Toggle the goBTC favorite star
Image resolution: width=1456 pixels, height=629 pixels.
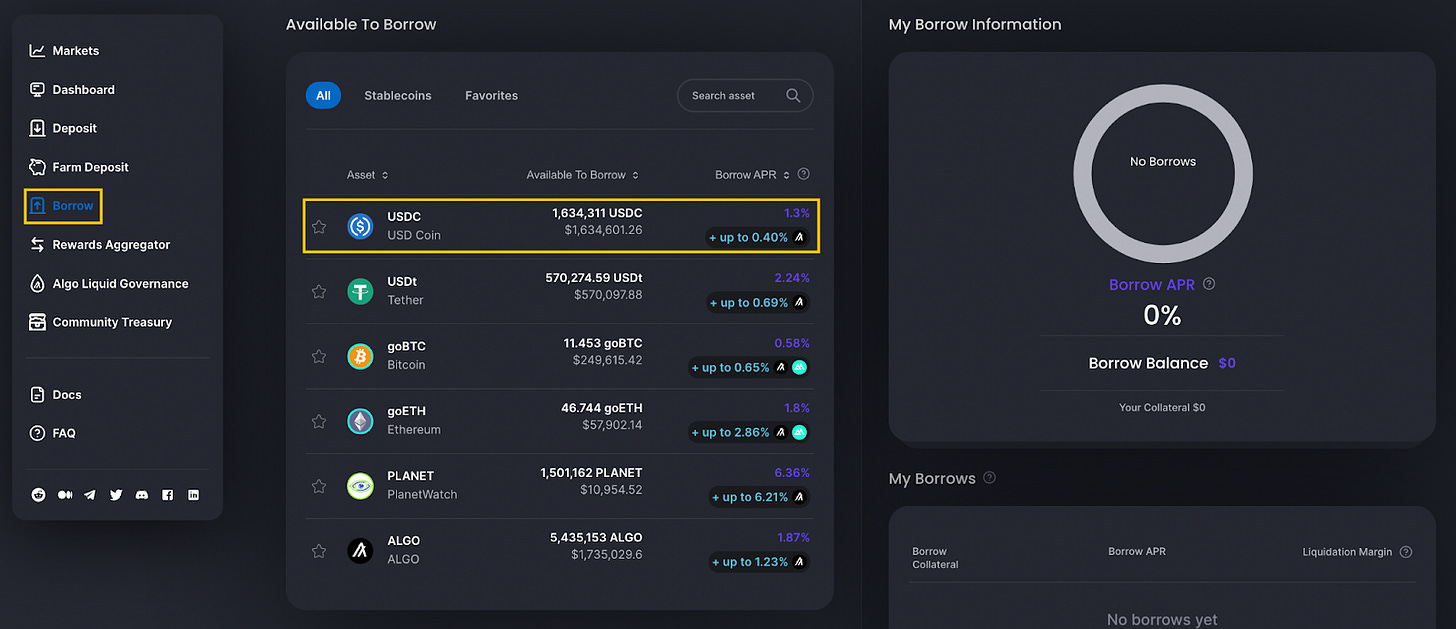pos(319,356)
